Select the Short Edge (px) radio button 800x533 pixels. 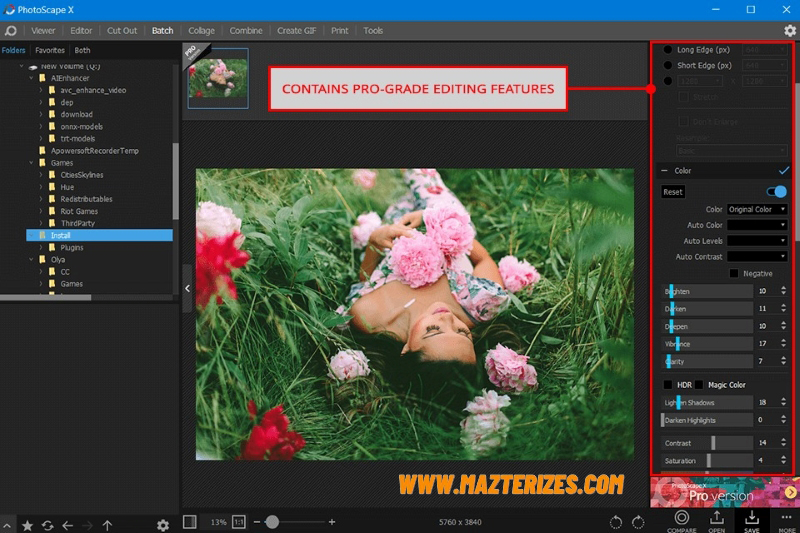[x=667, y=65]
